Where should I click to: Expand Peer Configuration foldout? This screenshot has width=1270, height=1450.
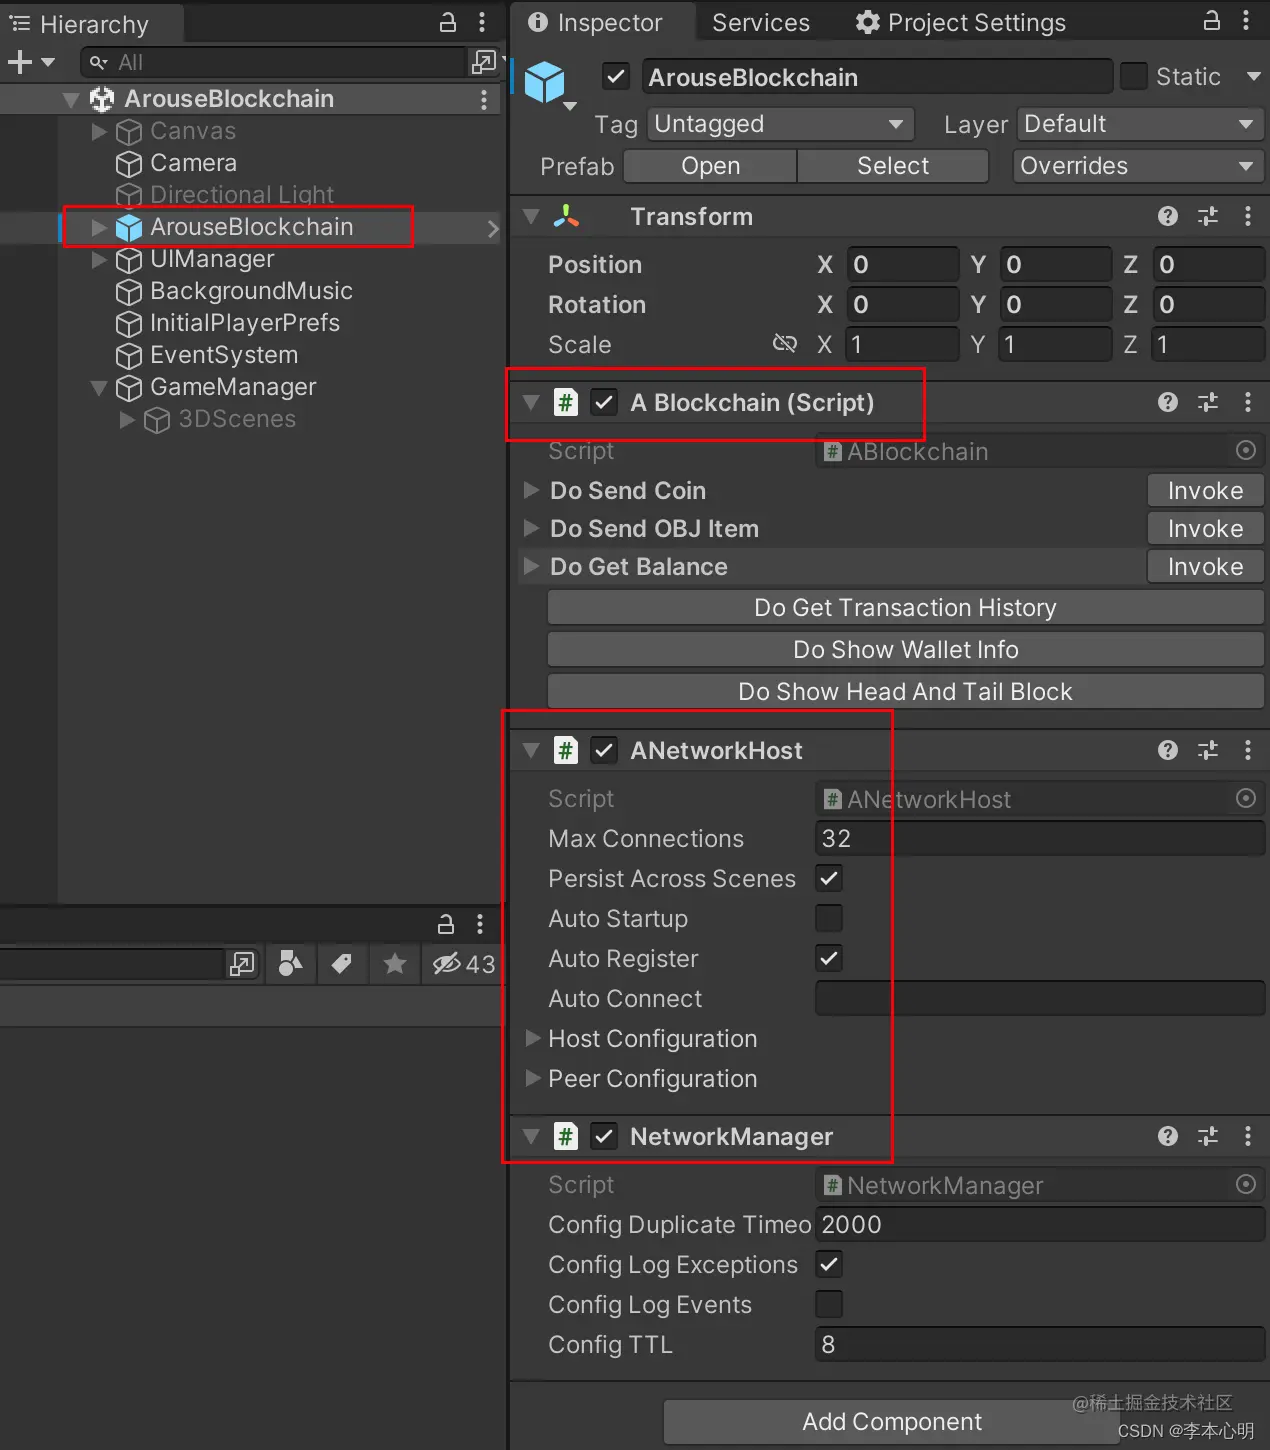[533, 1078]
